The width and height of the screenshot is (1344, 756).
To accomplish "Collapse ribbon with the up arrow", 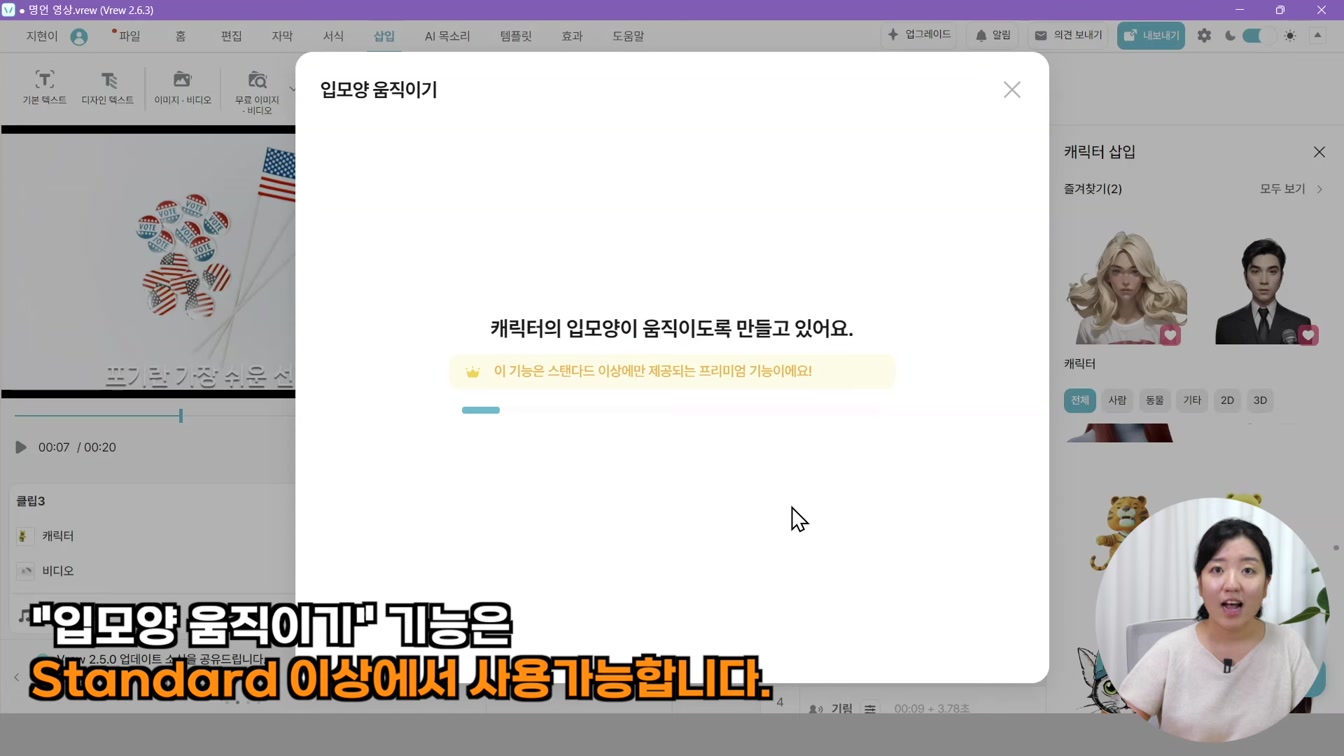I will point(1317,35).
